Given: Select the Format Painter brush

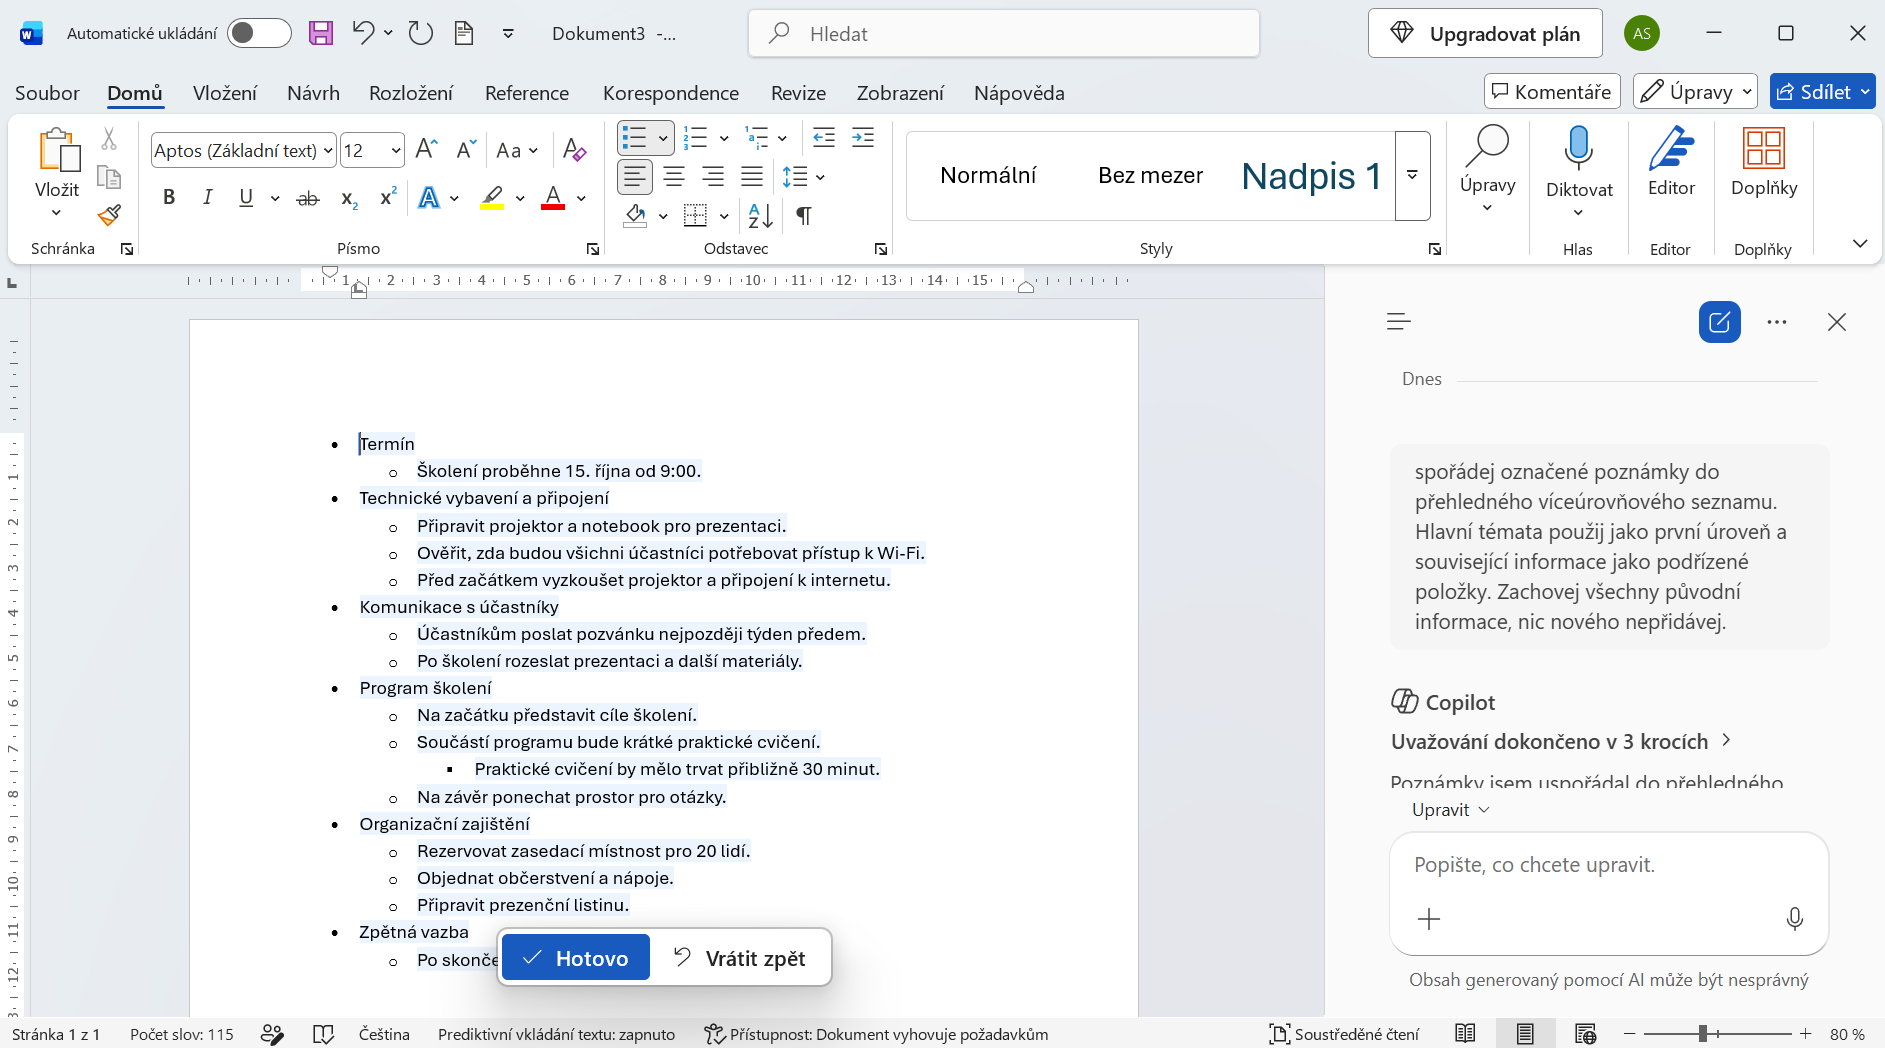Looking at the screenshot, I should pos(109,215).
